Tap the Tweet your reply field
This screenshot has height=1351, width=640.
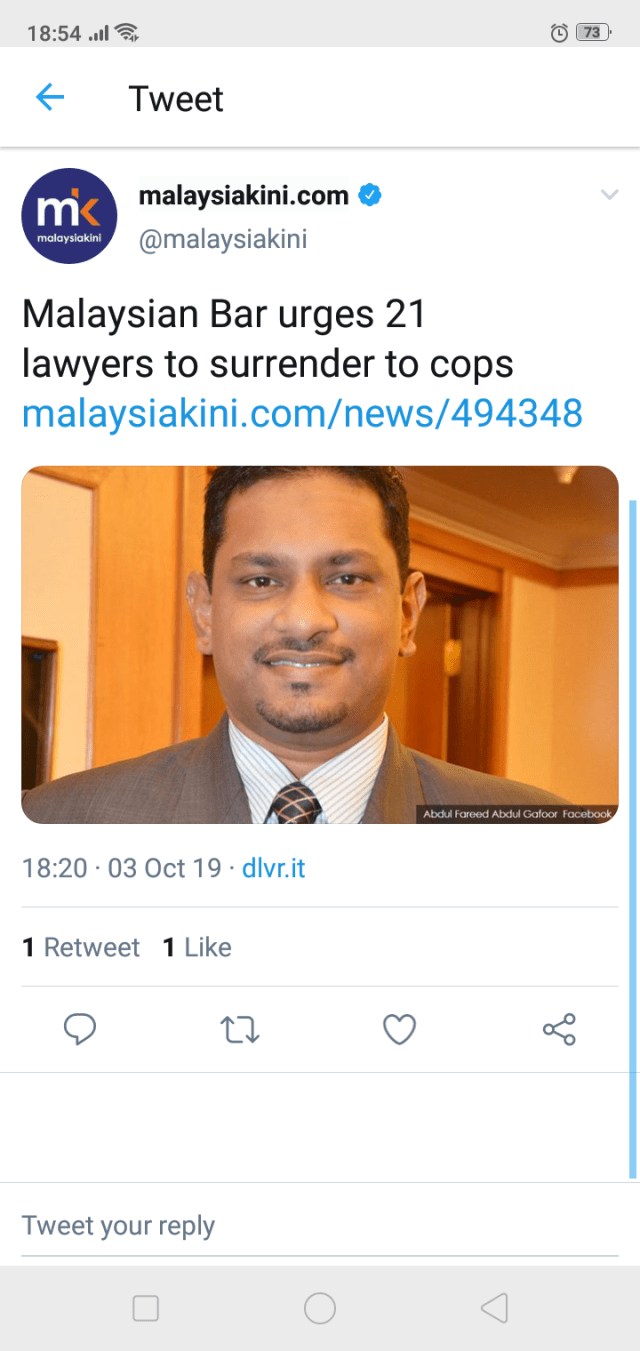[320, 1226]
